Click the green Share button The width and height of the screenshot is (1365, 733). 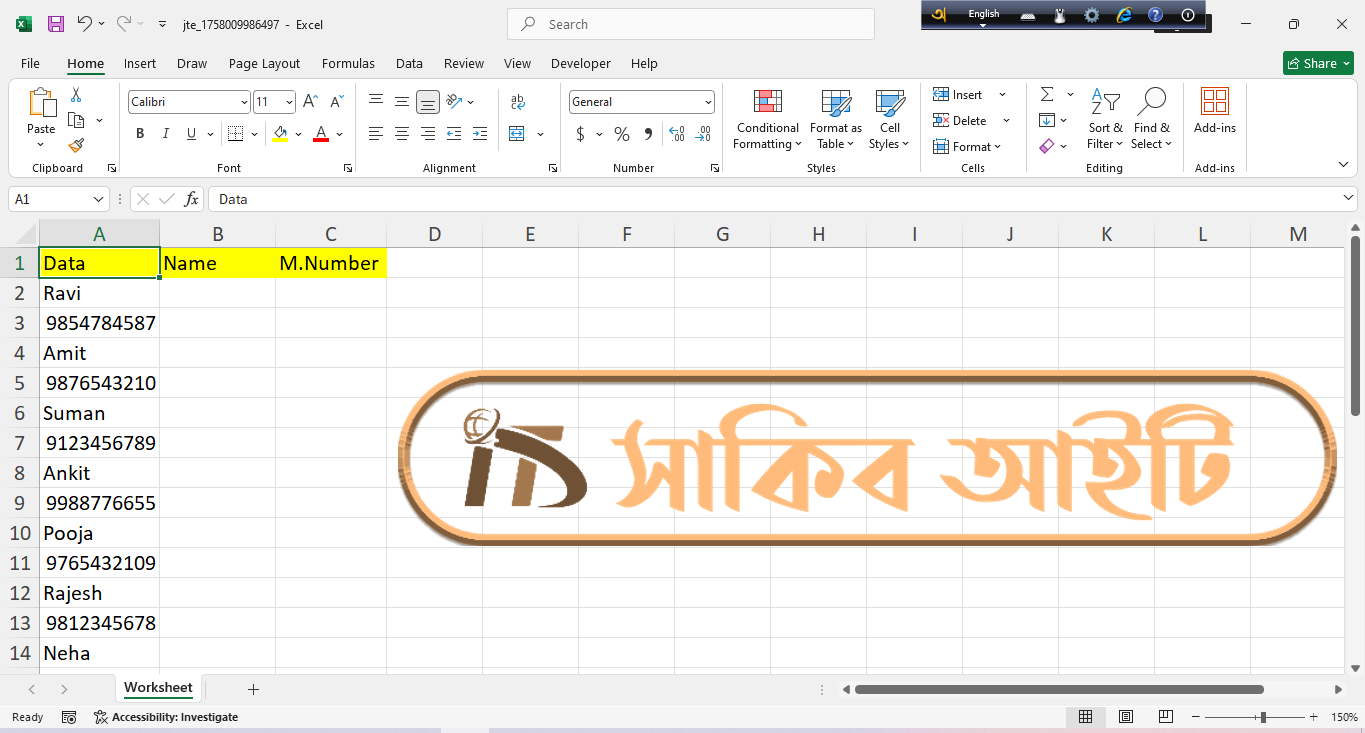point(1318,63)
